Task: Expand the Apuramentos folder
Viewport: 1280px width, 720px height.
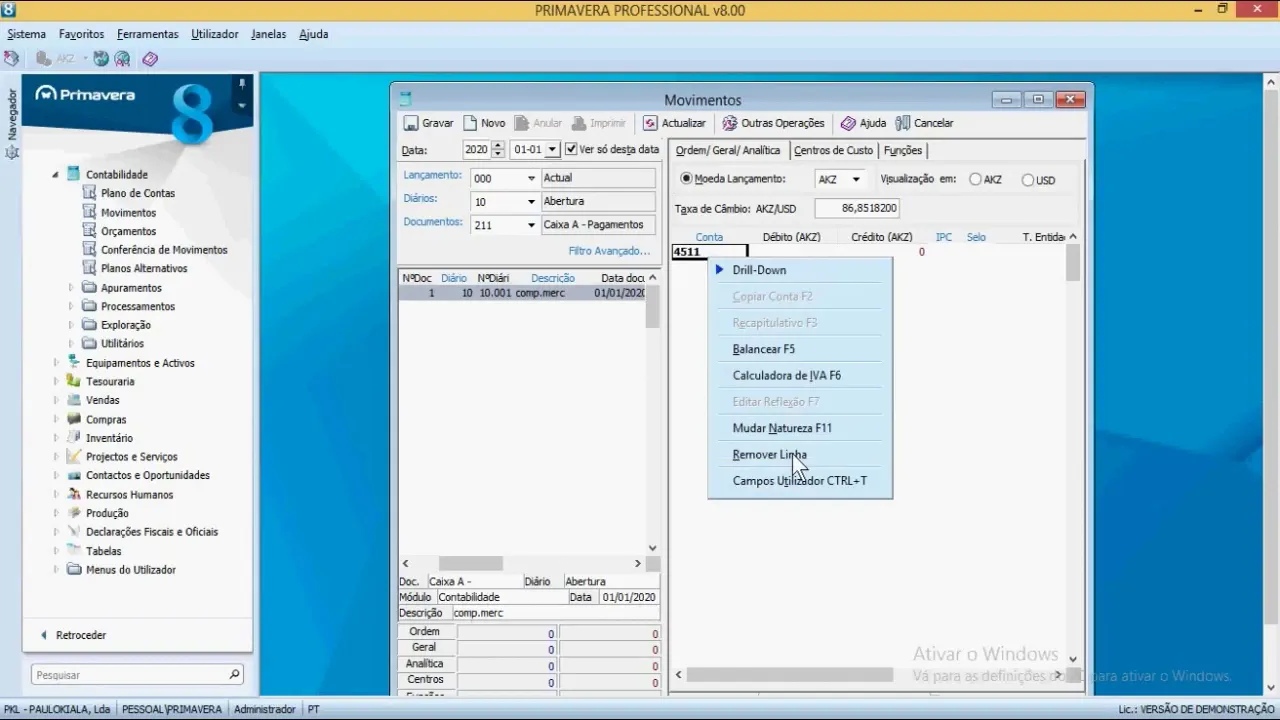Action: pyautogui.click(x=71, y=287)
